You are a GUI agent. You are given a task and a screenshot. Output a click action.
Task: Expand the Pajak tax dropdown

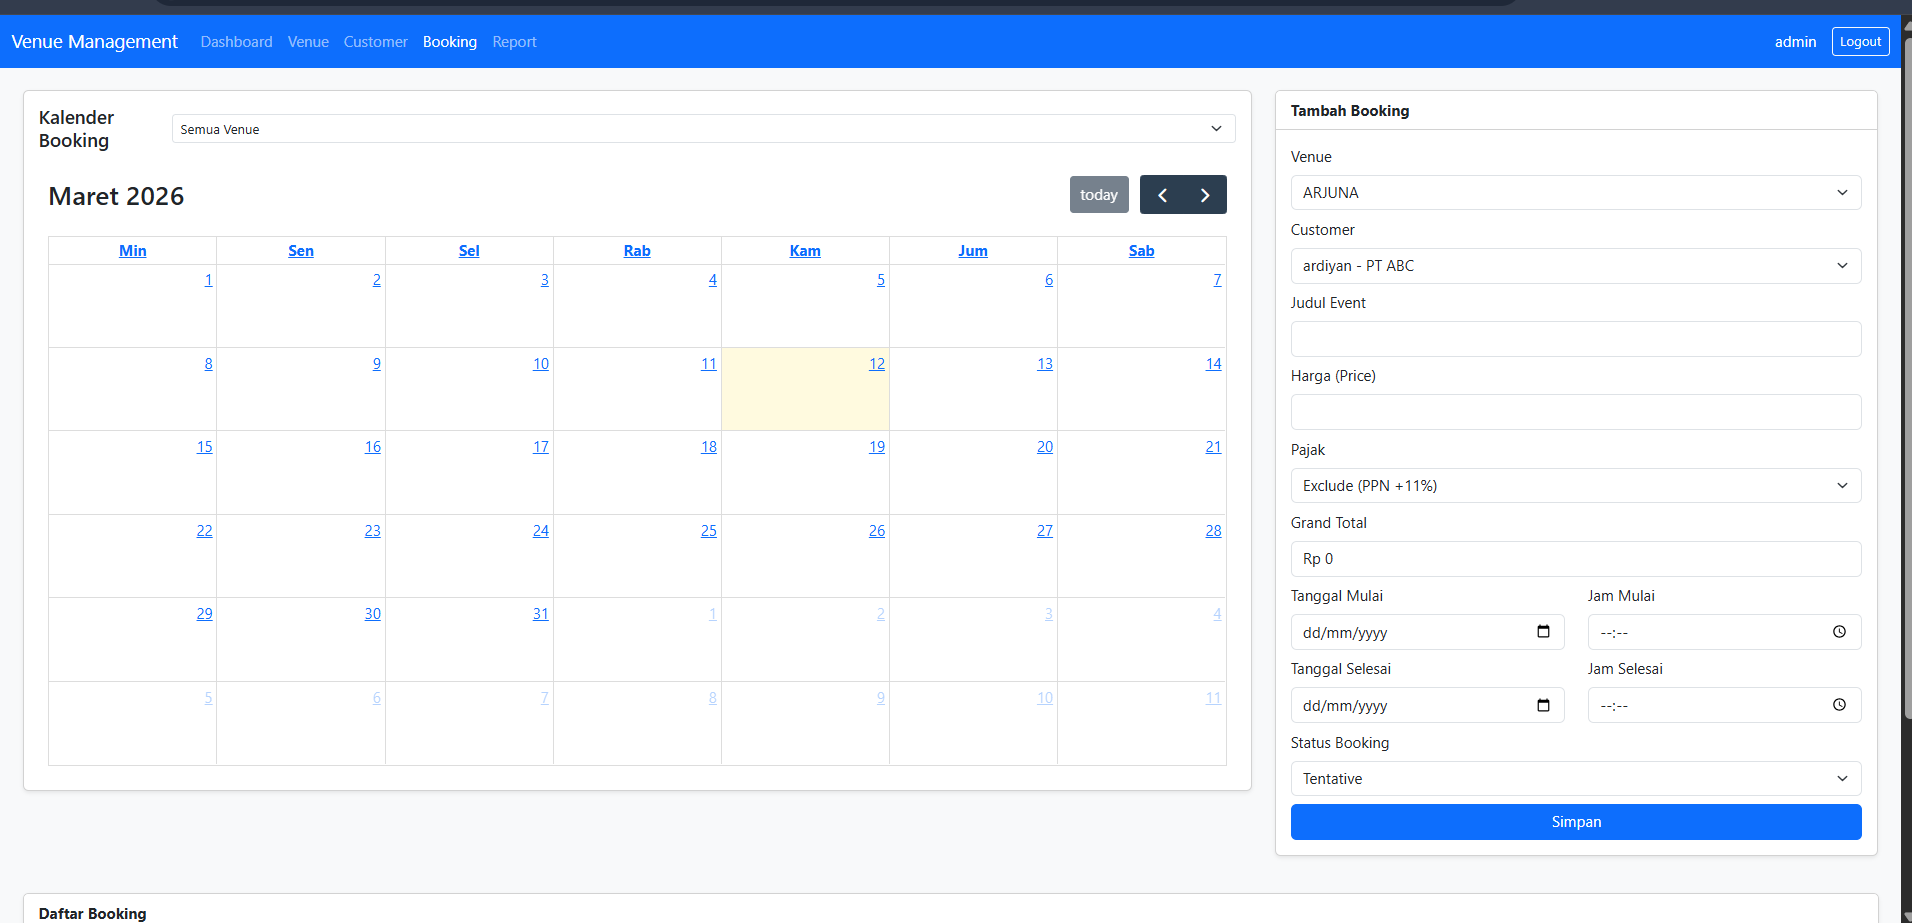tap(1575, 486)
